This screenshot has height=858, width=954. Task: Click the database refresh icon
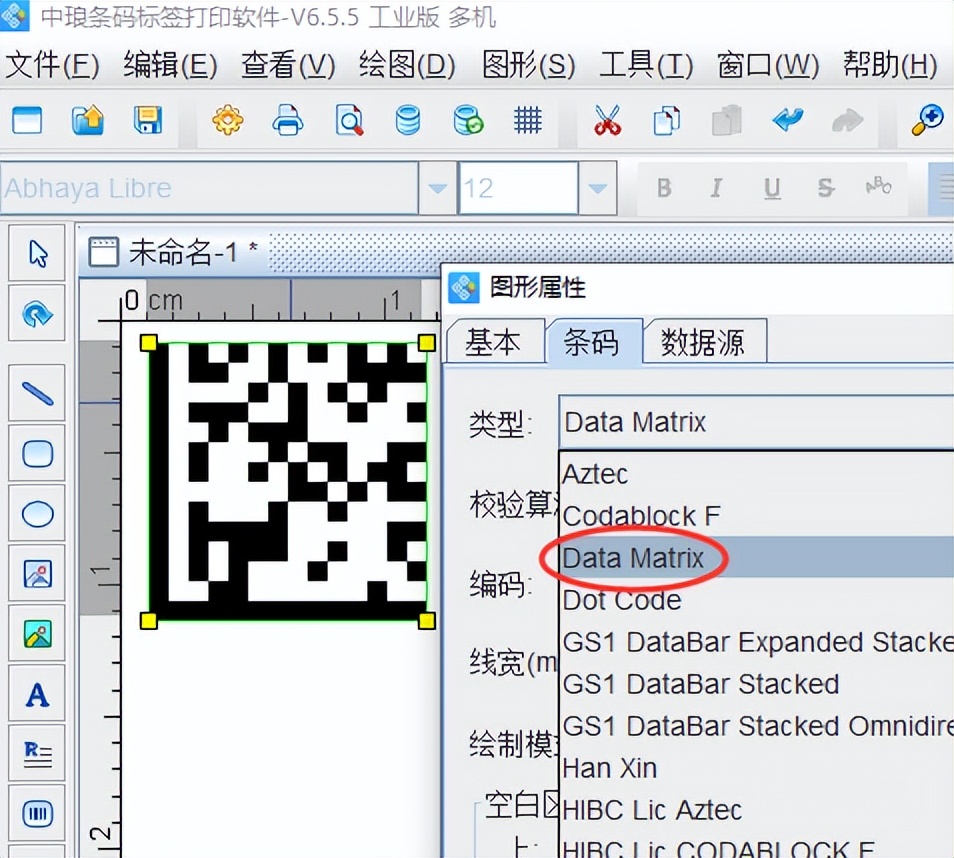(x=468, y=120)
